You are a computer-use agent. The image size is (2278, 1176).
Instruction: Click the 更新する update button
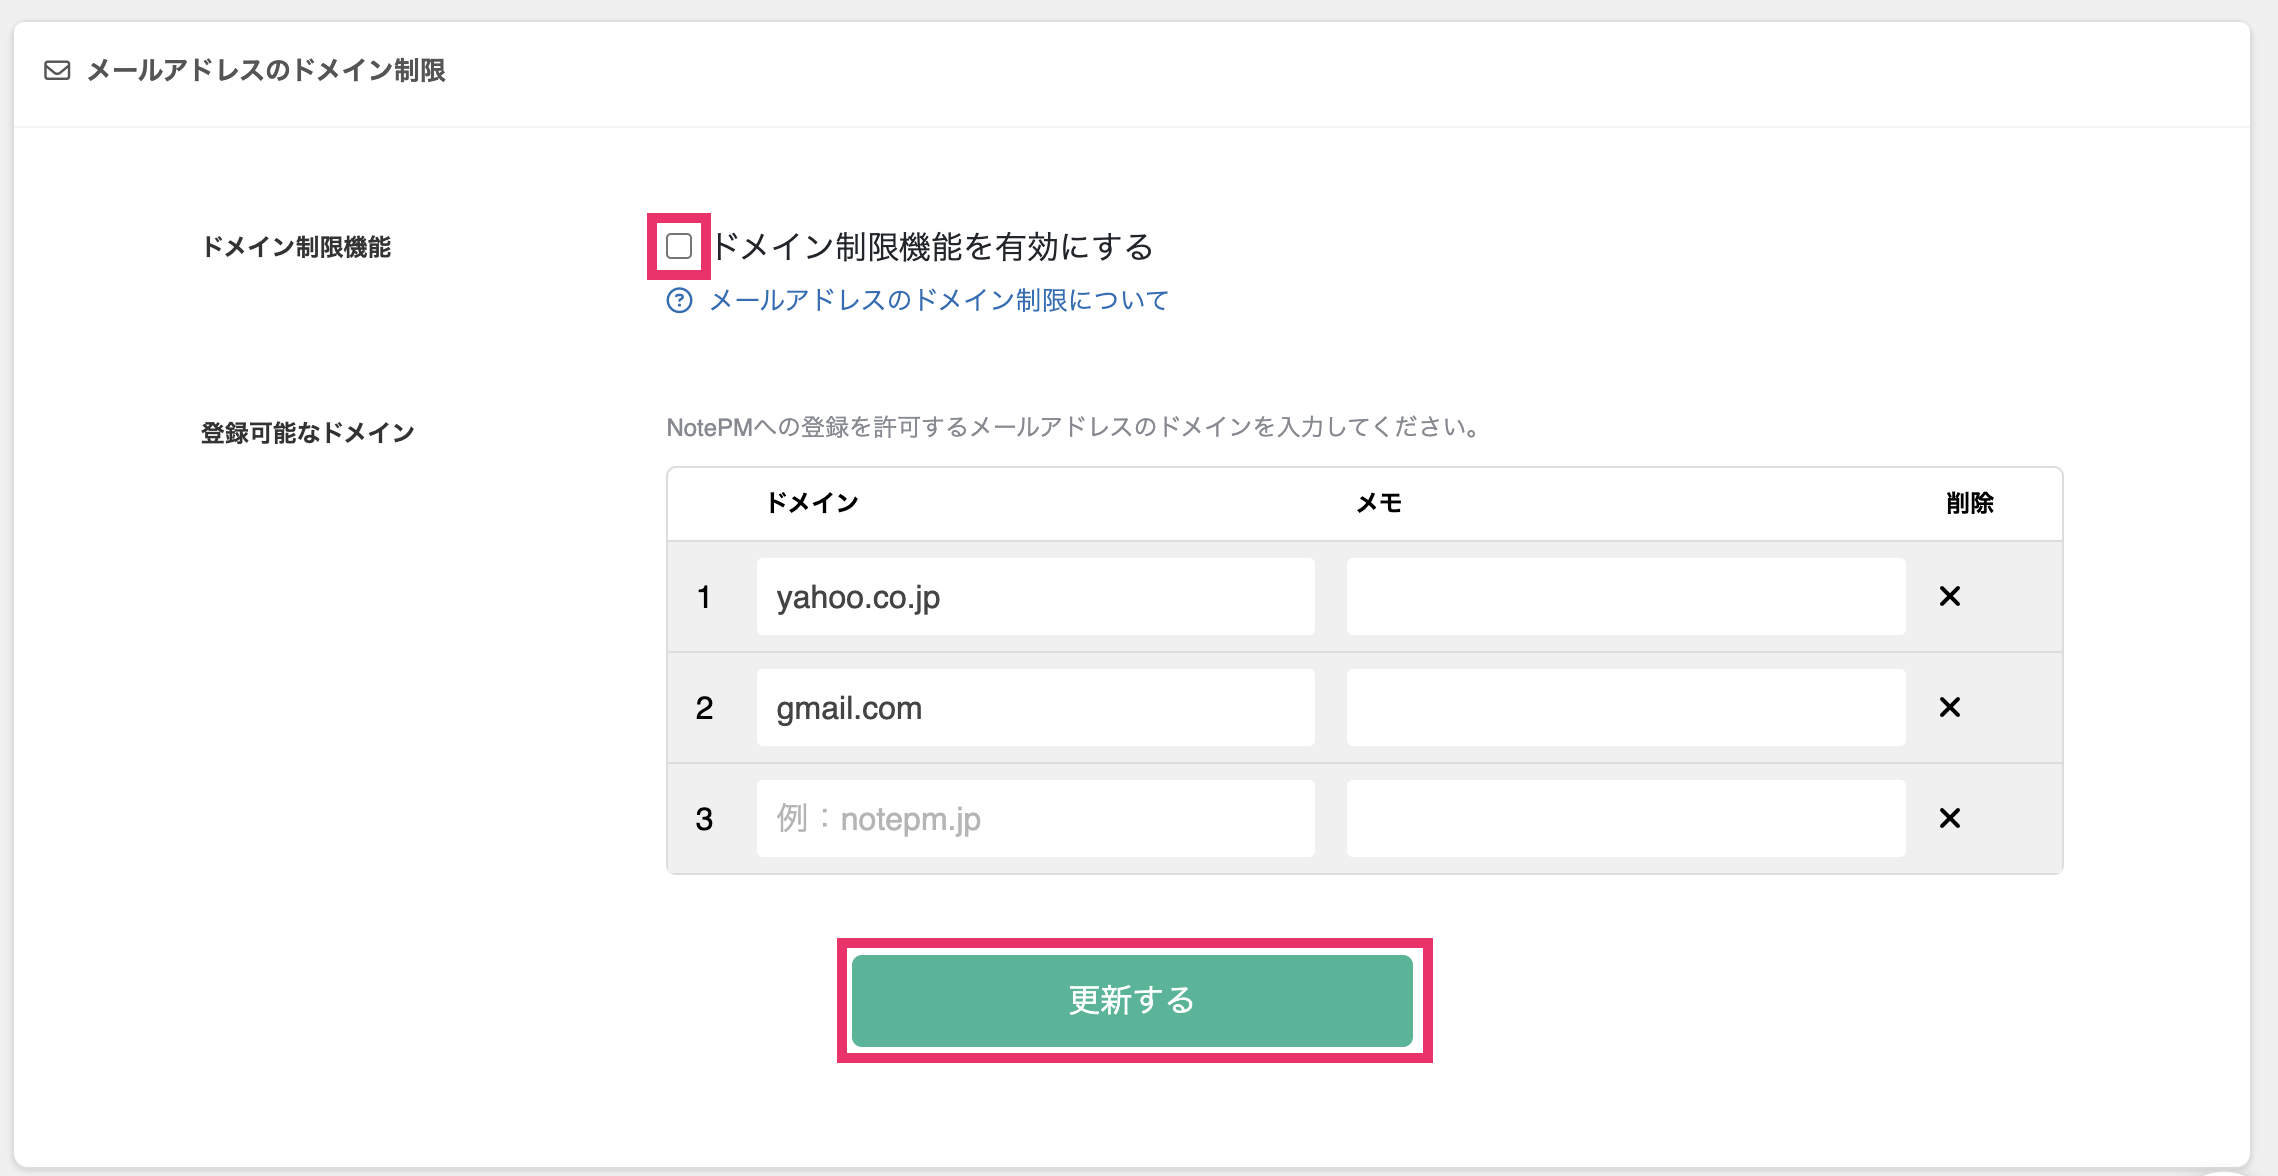(x=1133, y=1000)
